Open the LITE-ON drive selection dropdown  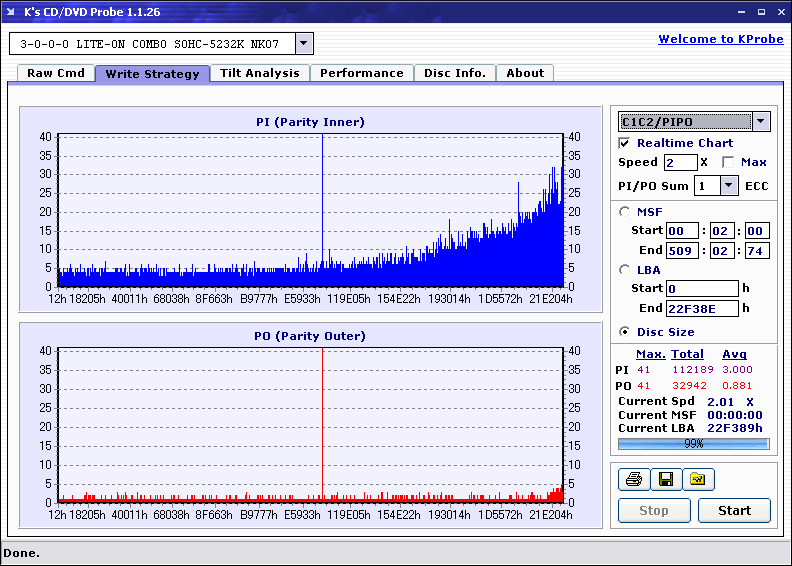click(305, 44)
